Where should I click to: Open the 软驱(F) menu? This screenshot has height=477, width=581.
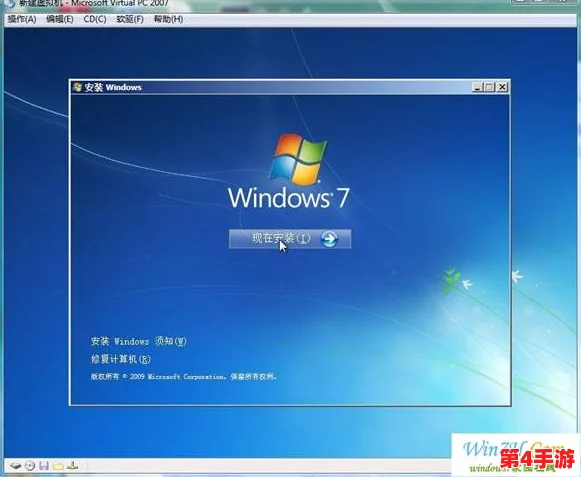pyautogui.click(x=130, y=19)
